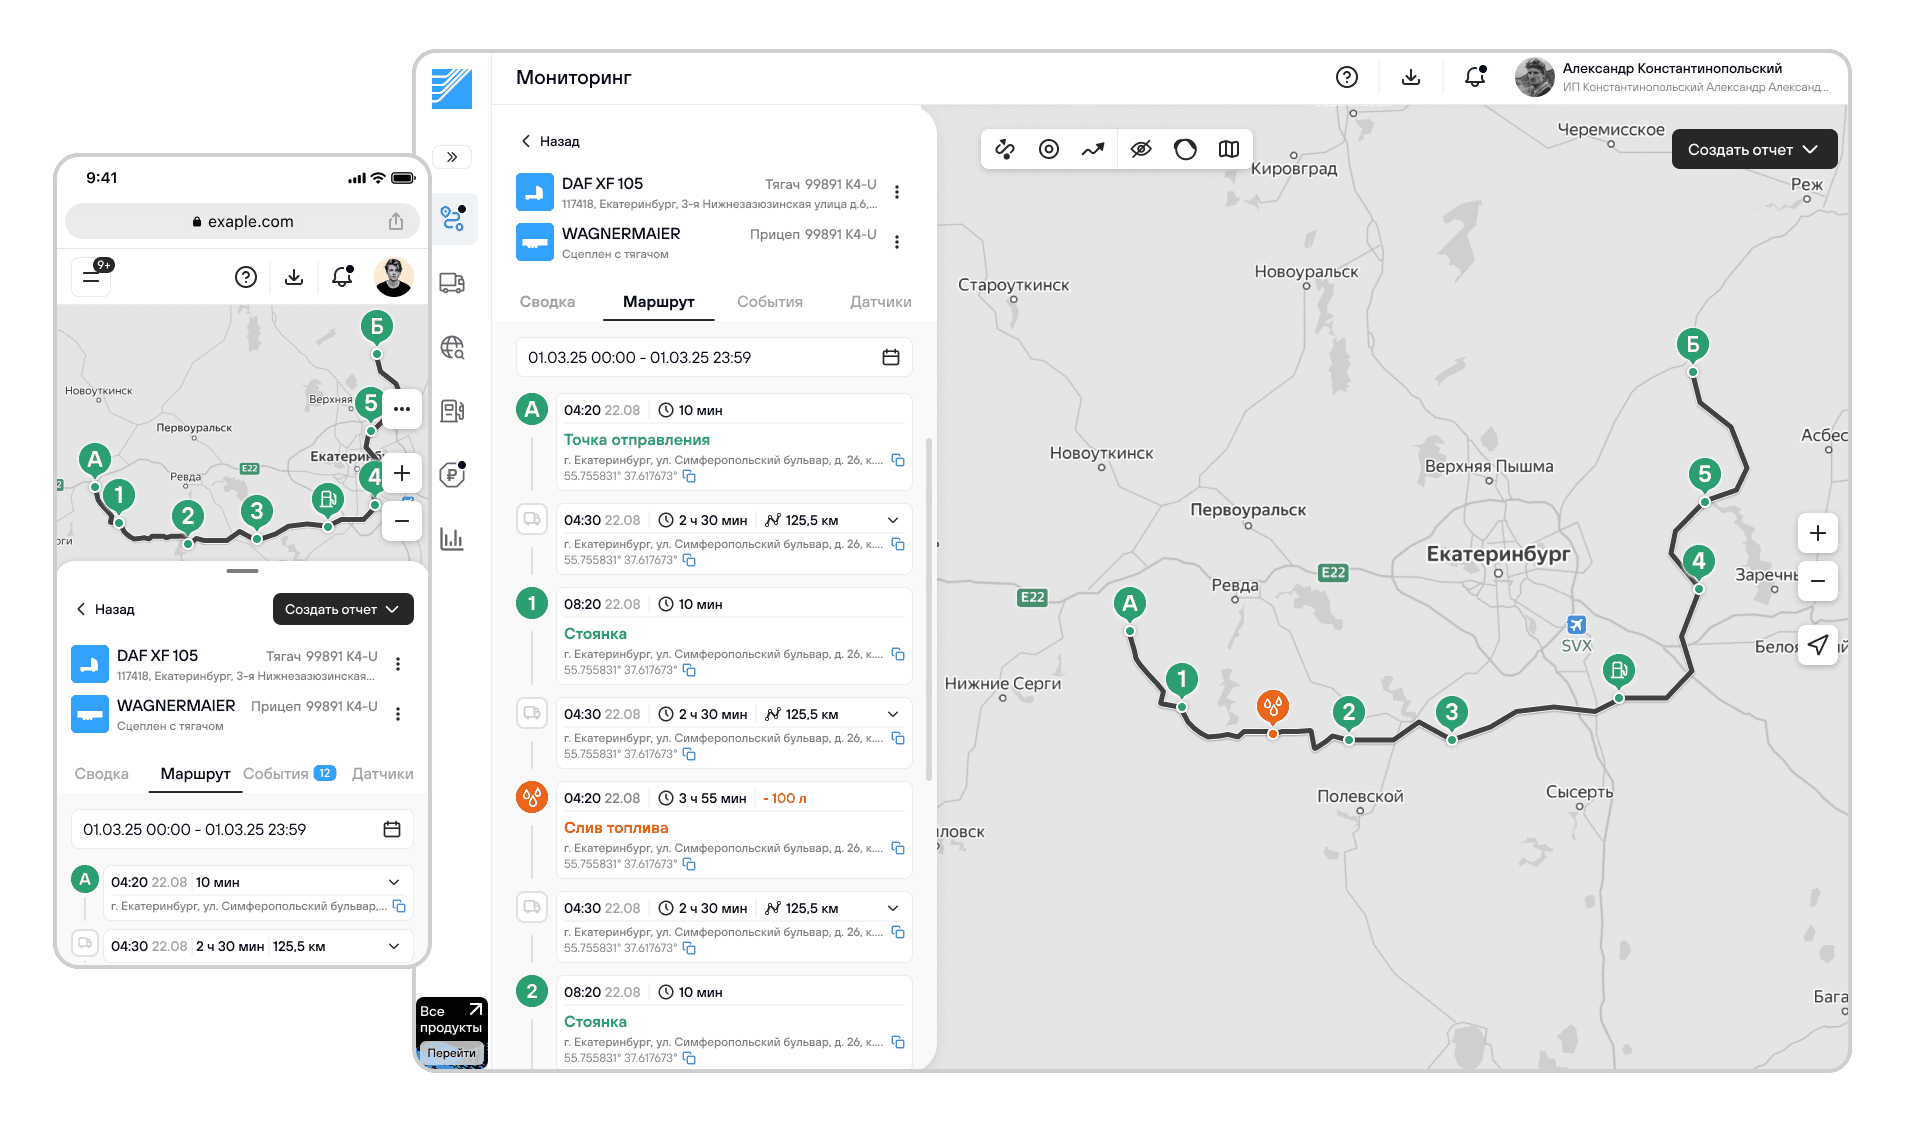
Task: Click the geolocation arrow button on map
Action: point(1817,645)
